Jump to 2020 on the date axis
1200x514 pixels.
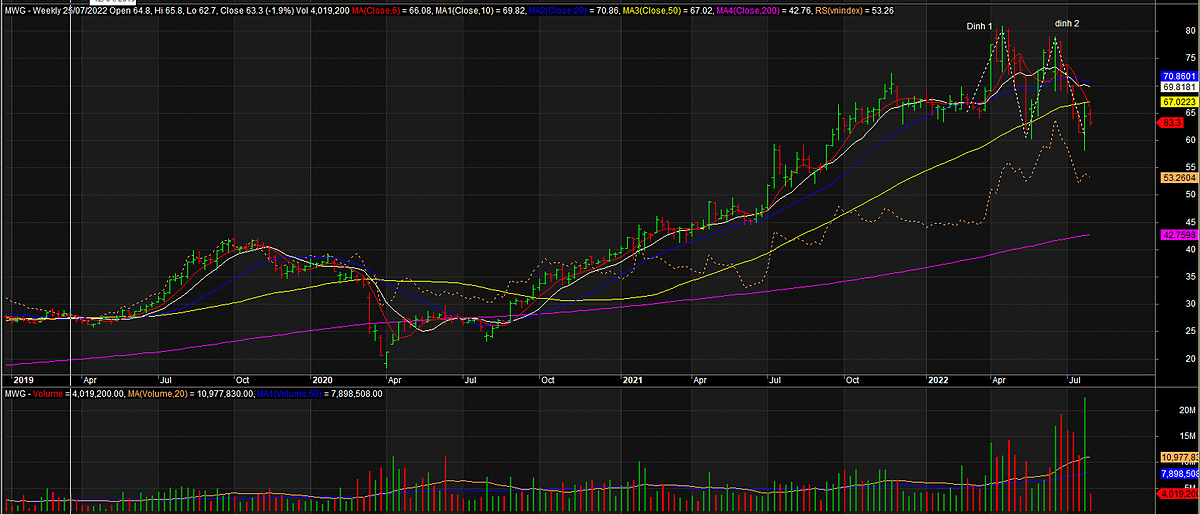click(322, 381)
